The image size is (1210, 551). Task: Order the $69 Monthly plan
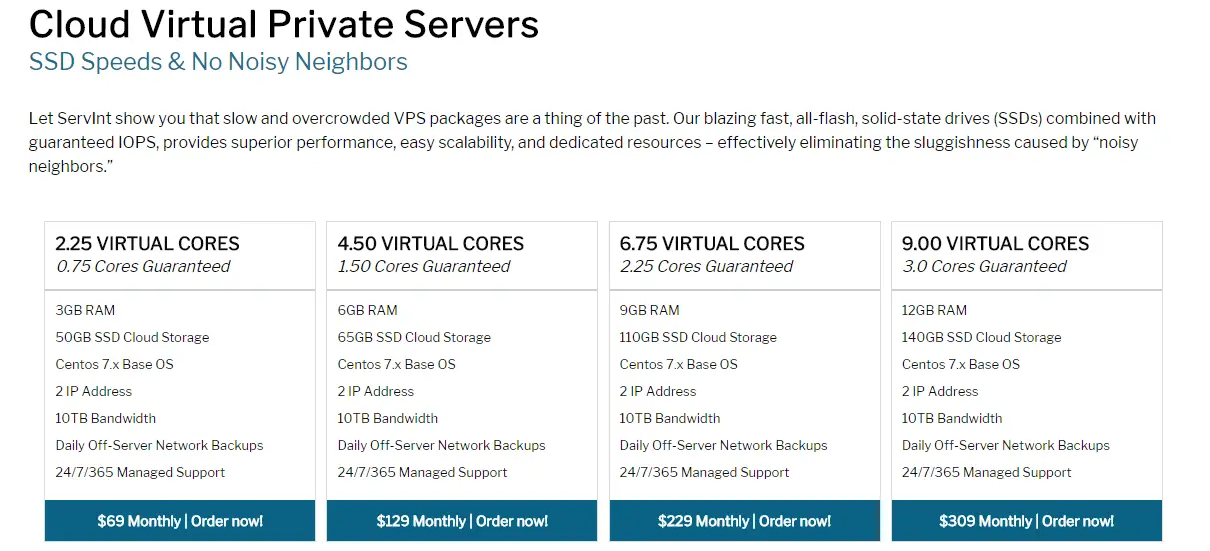(x=180, y=521)
